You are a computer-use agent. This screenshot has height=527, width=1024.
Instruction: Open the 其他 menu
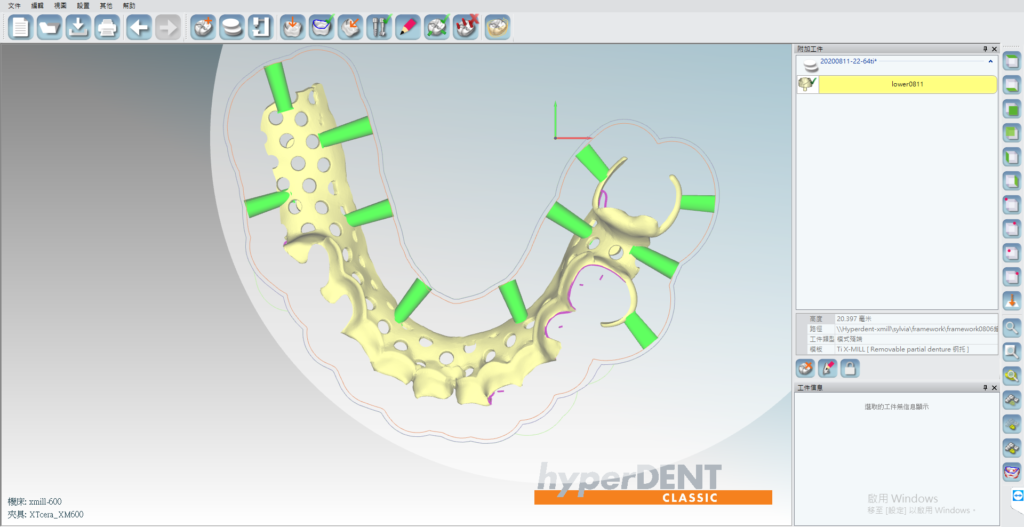[x=106, y=5]
